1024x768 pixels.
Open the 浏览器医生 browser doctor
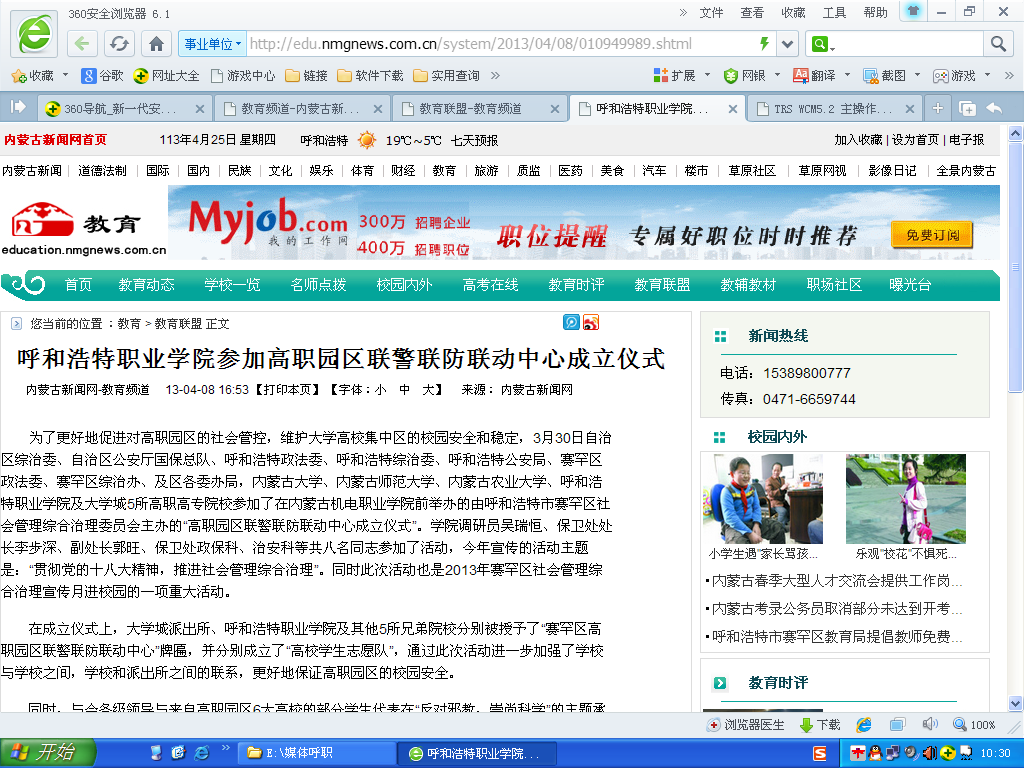click(x=745, y=725)
